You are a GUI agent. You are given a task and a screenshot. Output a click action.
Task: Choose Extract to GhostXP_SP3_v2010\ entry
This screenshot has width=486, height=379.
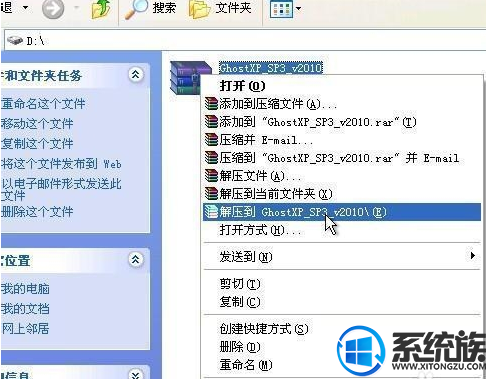pos(342,212)
